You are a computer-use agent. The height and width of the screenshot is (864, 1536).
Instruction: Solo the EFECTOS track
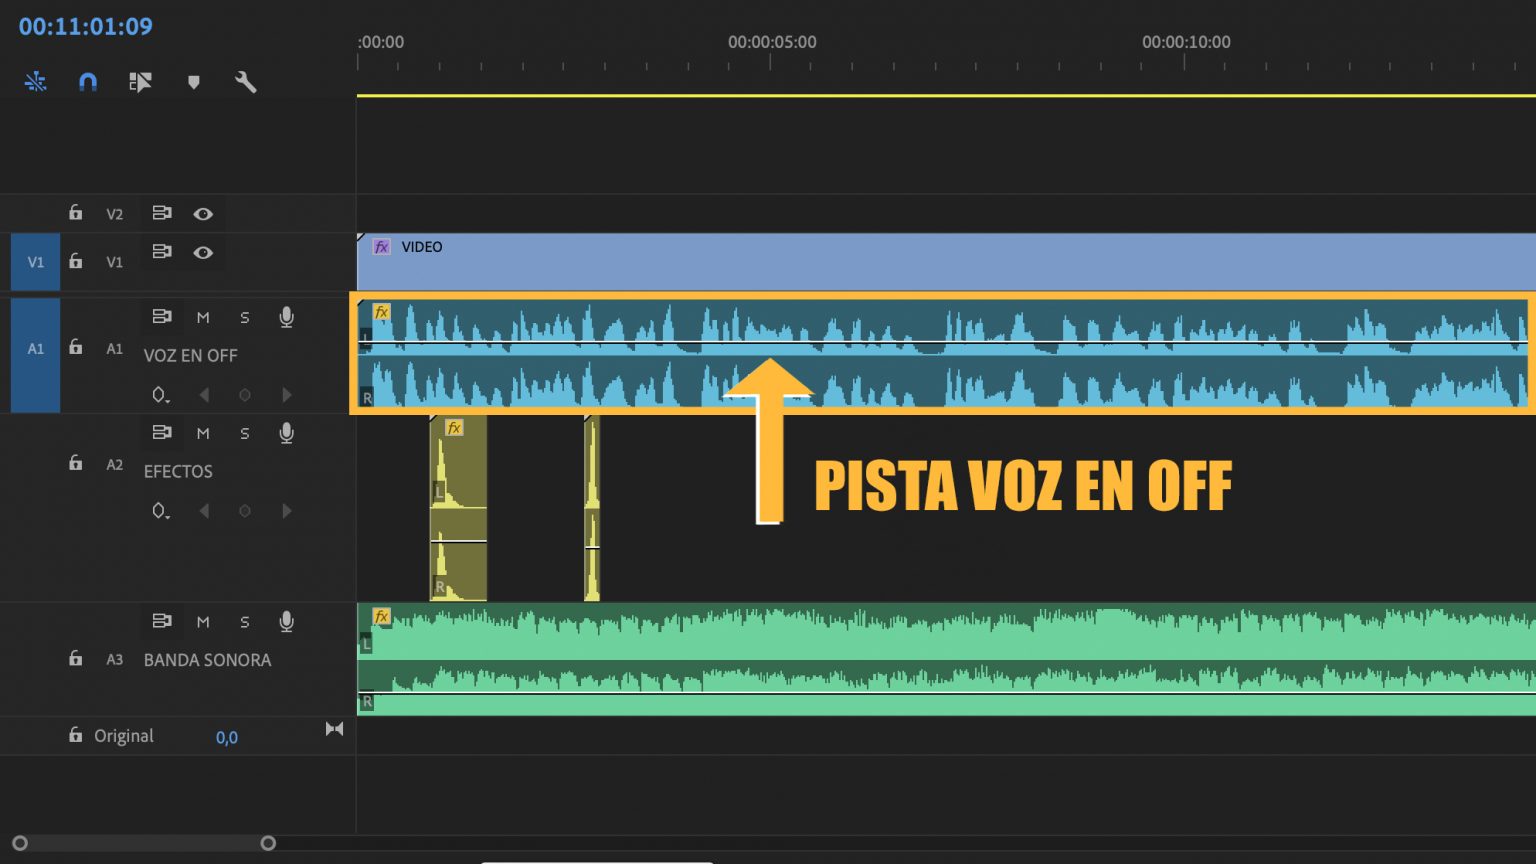[x=245, y=433]
